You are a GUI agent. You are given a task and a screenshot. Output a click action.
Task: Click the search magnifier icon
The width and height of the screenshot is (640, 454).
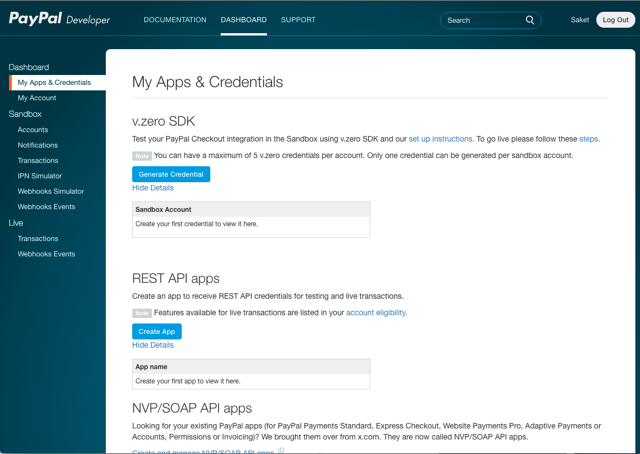(x=530, y=20)
